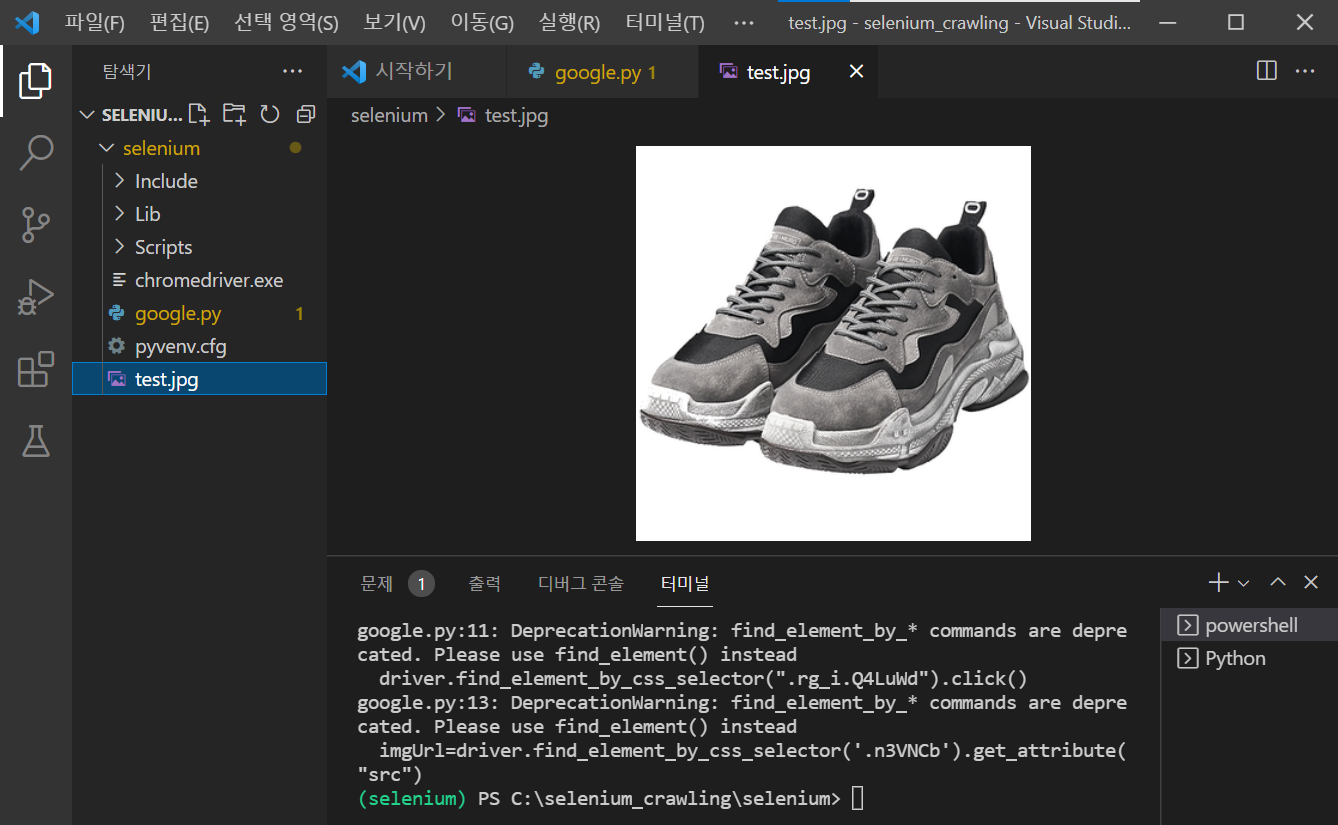Select the 터미널 panel tab
Viewport: 1338px width, 825px height.
685,583
